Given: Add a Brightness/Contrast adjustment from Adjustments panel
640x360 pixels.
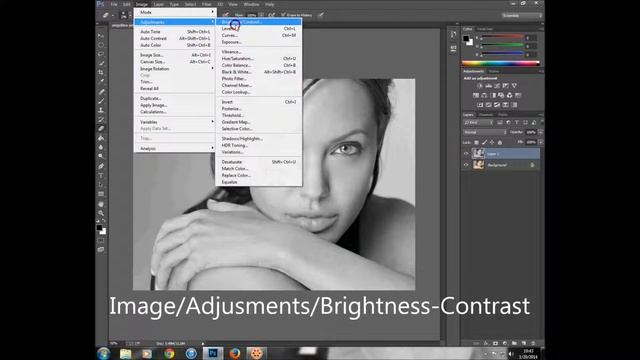Looking at the screenshot, I should (x=480, y=86).
